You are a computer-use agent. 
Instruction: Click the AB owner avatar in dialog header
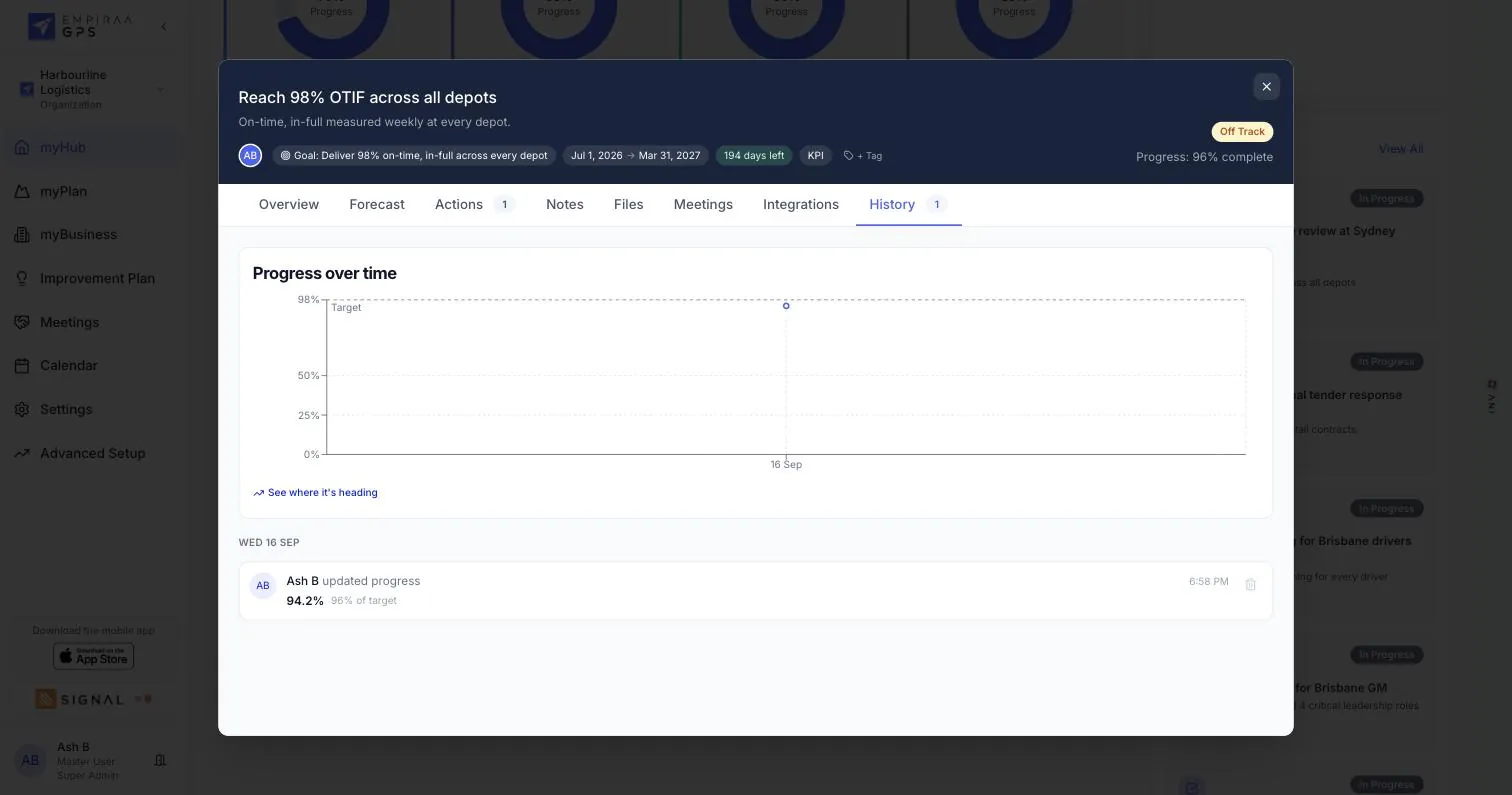click(x=250, y=156)
